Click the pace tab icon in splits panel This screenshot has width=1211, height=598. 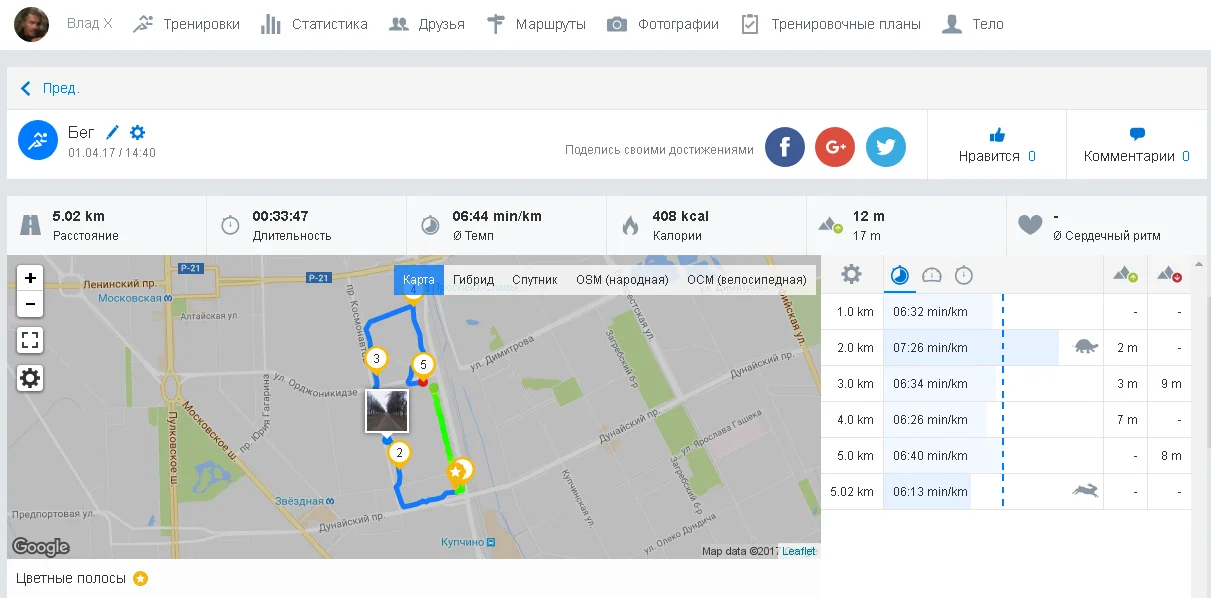(x=899, y=275)
